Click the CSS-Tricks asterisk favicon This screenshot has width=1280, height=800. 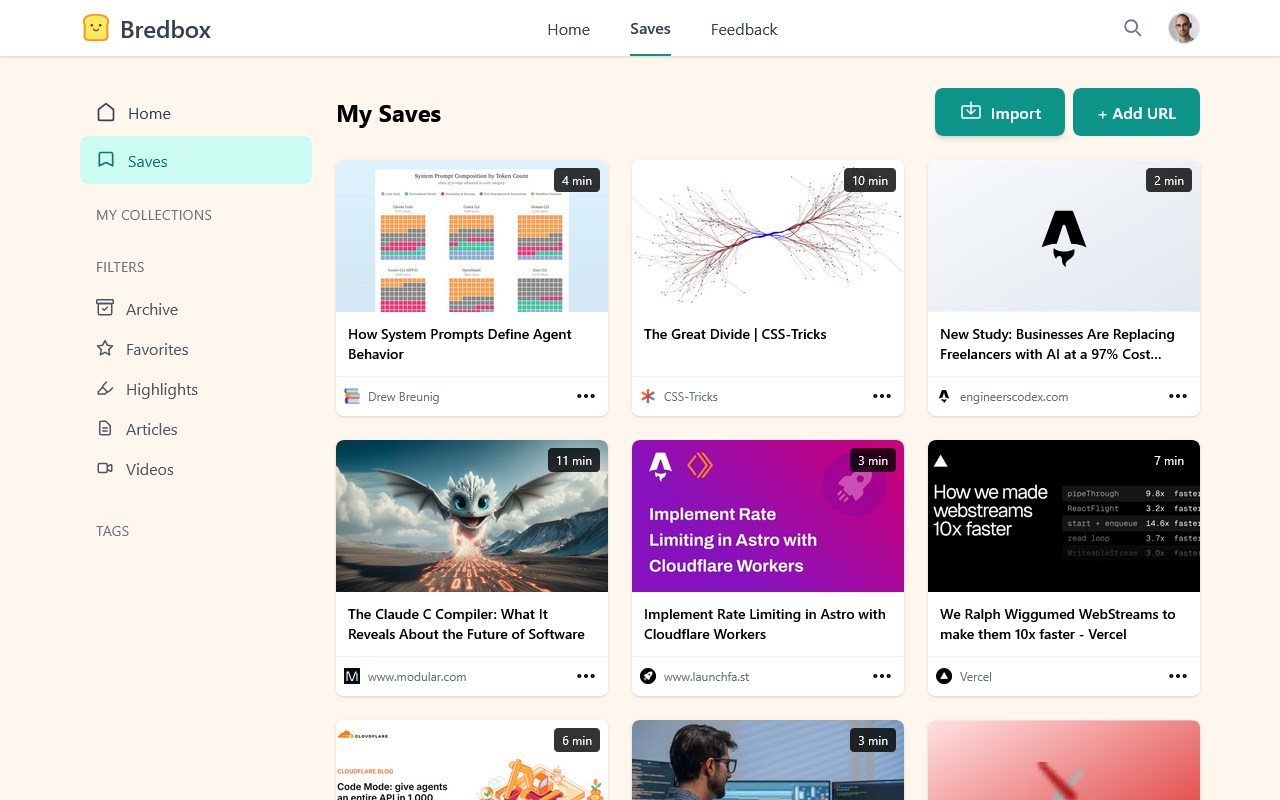648,396
